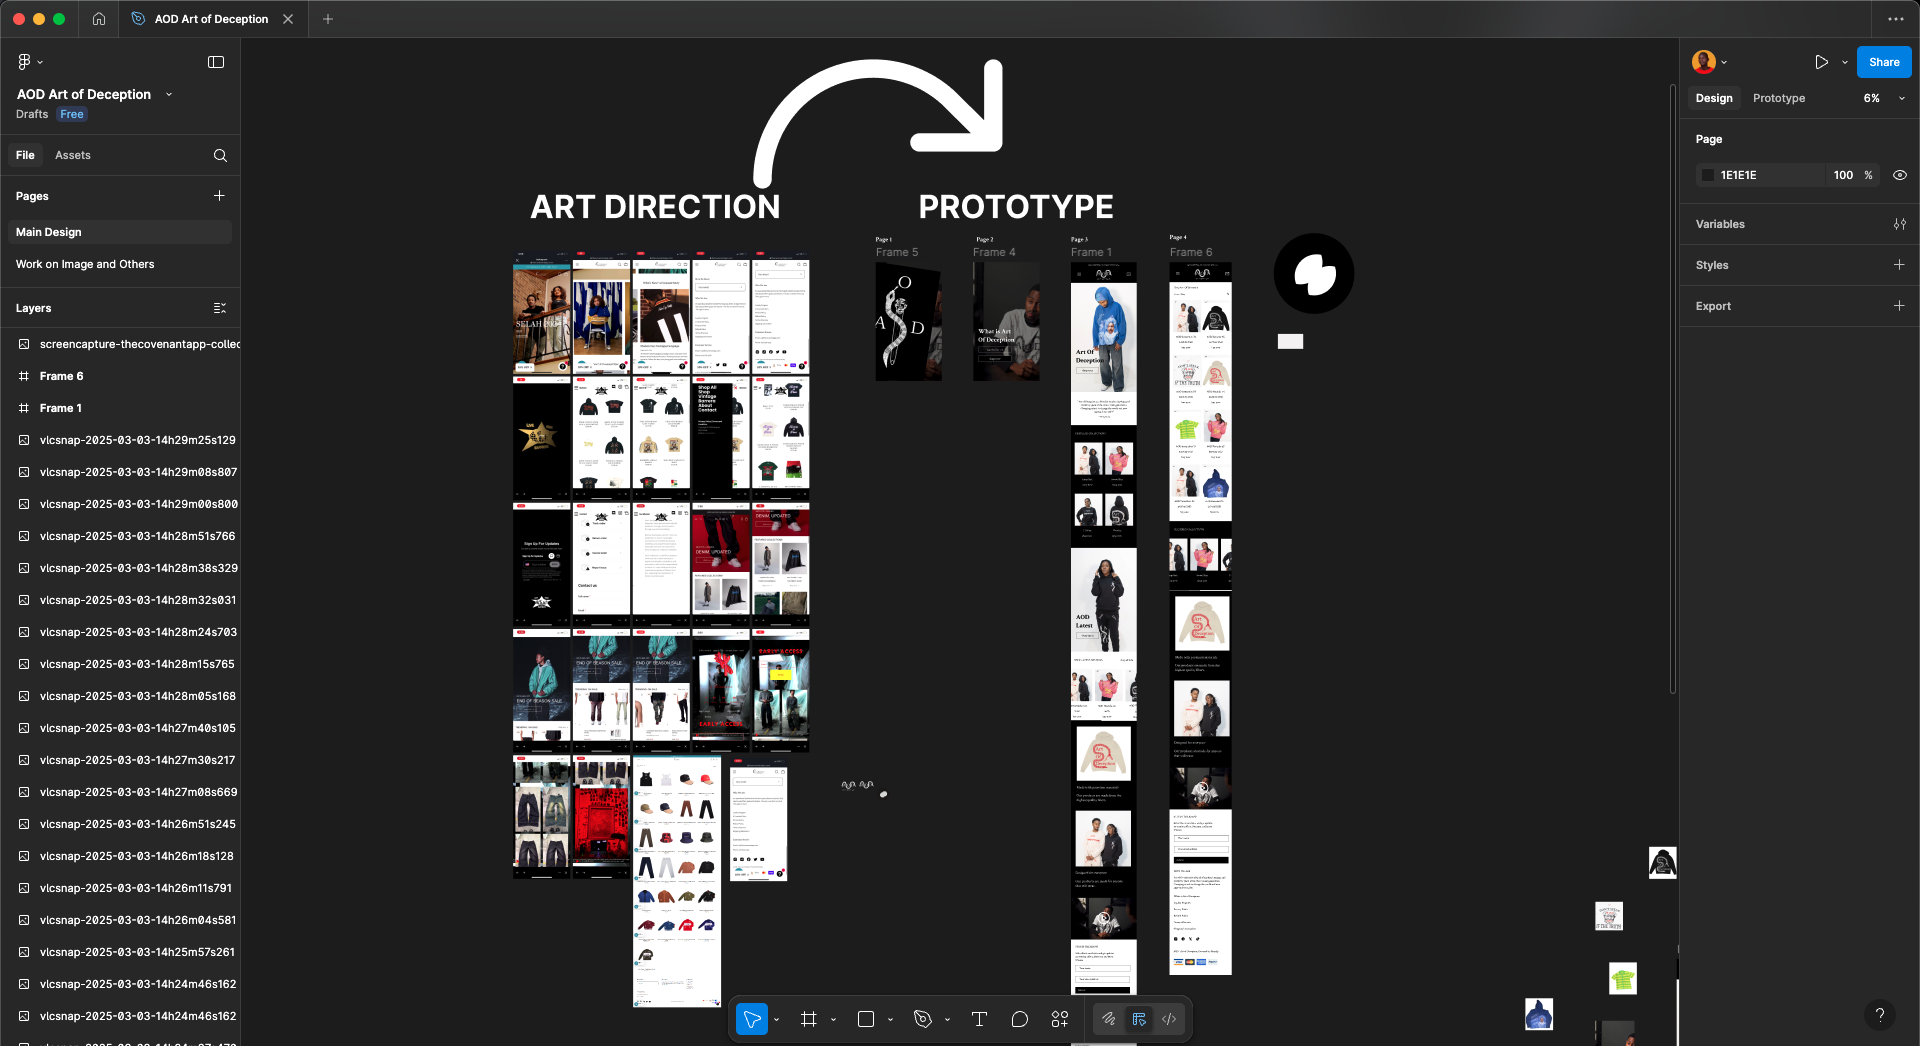Select the Frame 6 layer

[x=61, y=376]
